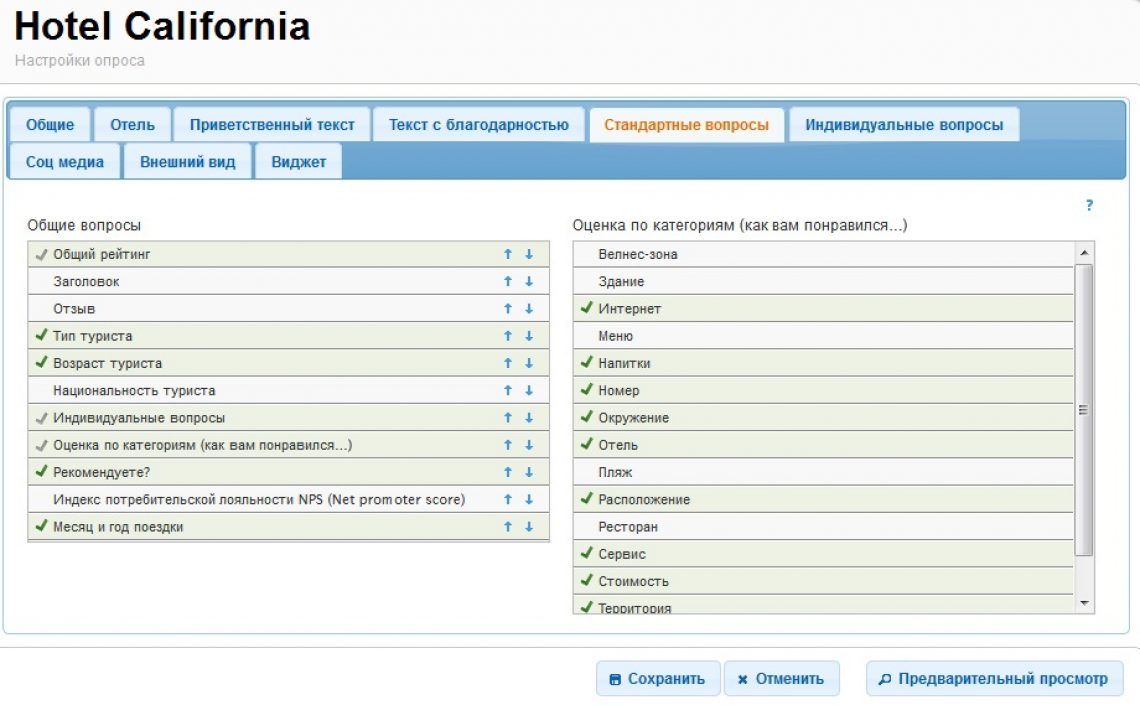Move Общий рейтинг row down
The height and width of the screenshot is (705, 1140).
coord(529,255)
